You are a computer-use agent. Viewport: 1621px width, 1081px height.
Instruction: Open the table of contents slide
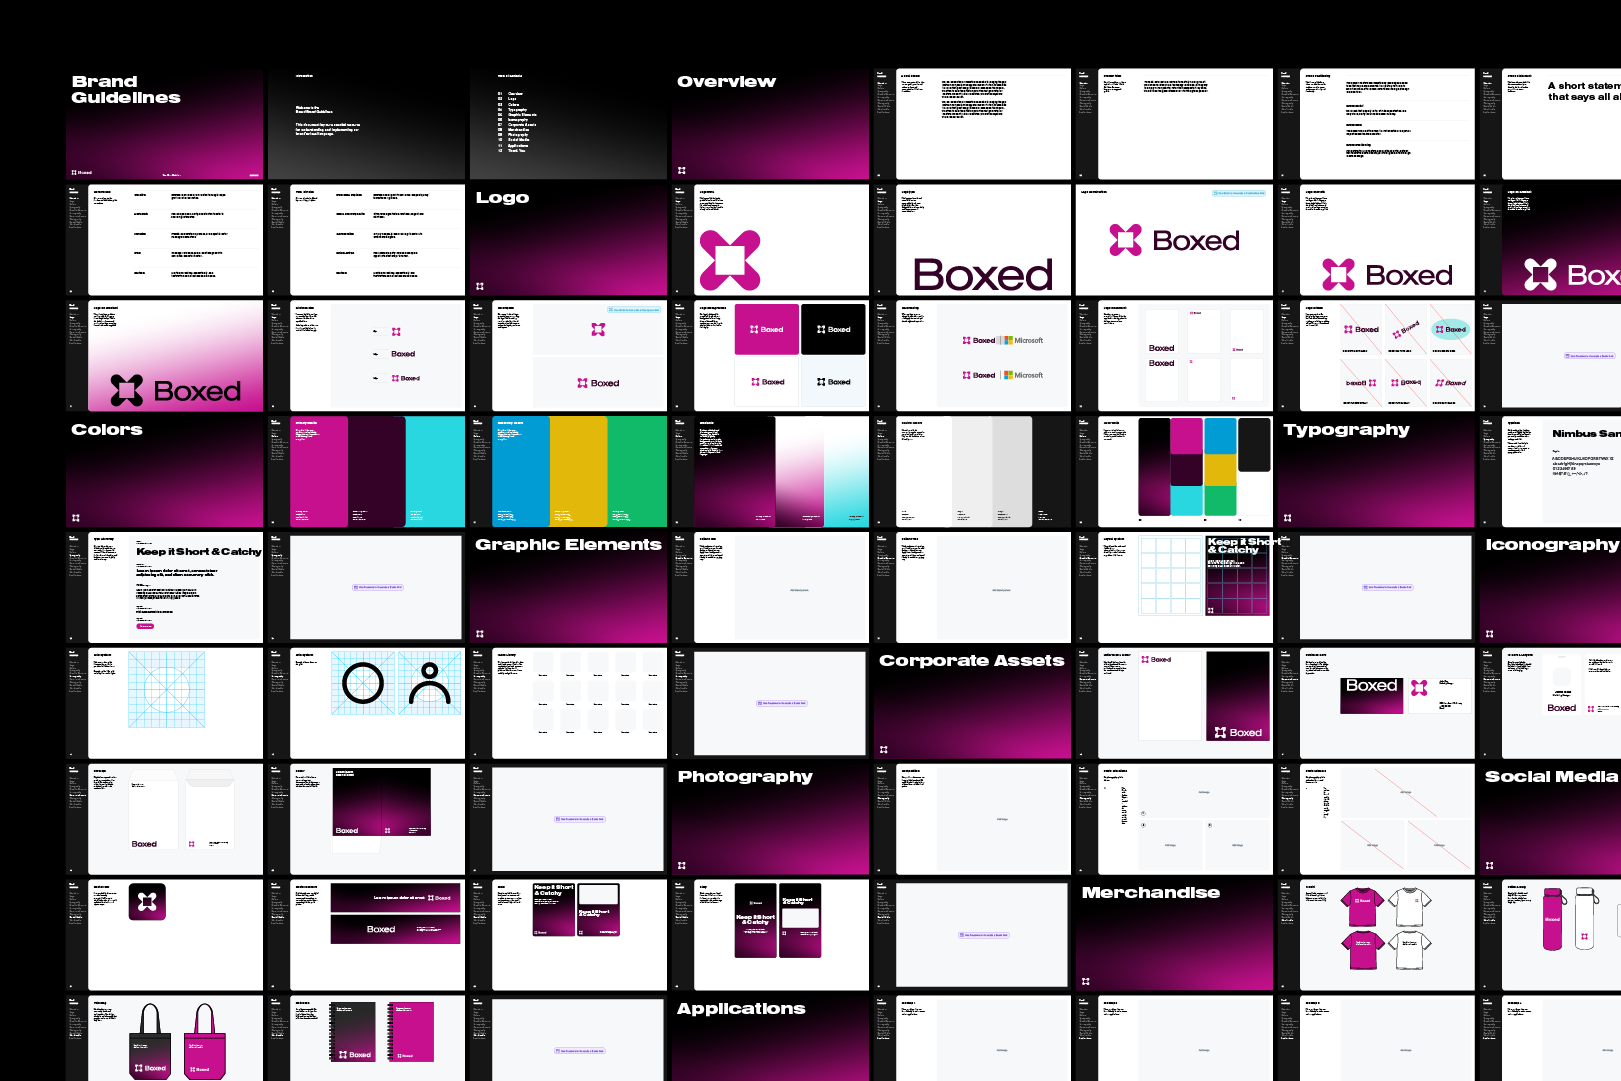pyautogui.click(x=568, y=124)
